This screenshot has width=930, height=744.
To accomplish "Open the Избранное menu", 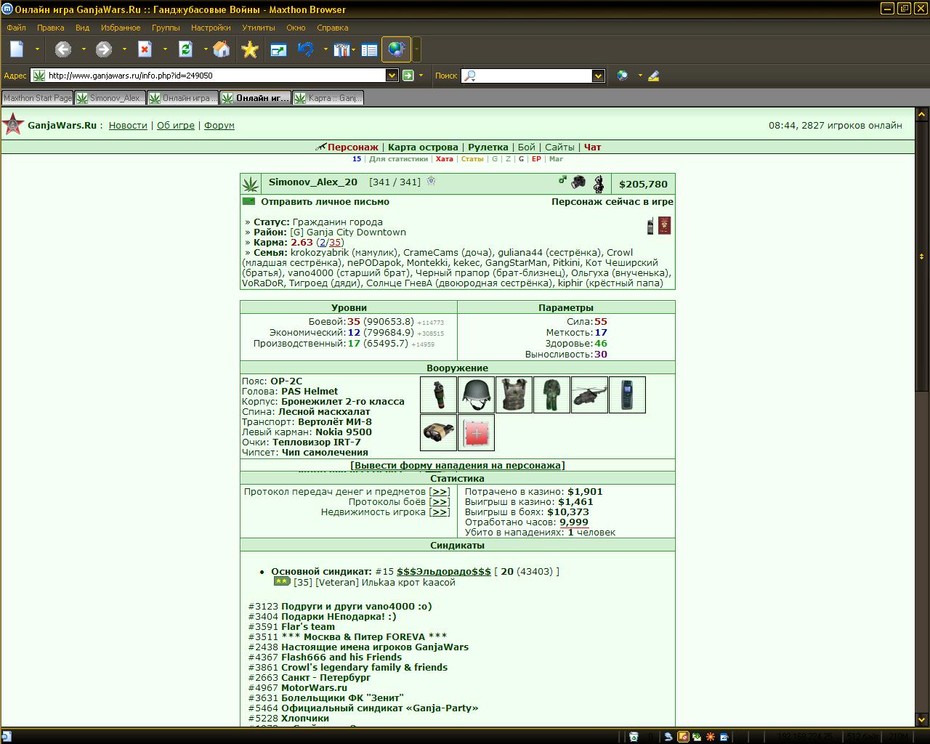I will click(x=120, y=28).
